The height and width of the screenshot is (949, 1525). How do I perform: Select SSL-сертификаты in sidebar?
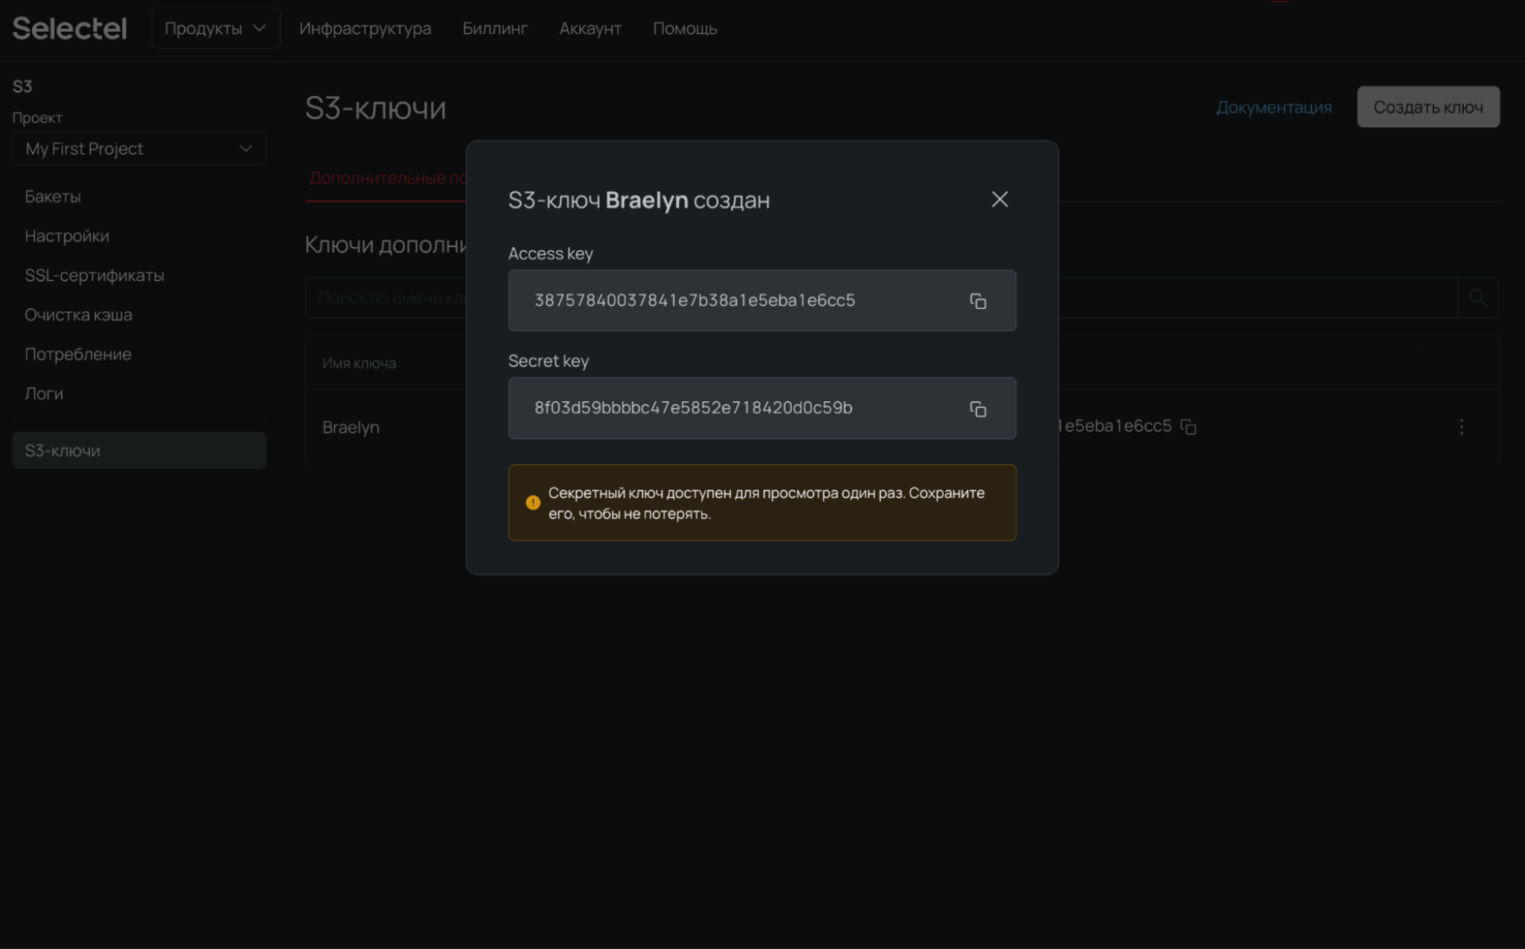click(x=94, y=275)
